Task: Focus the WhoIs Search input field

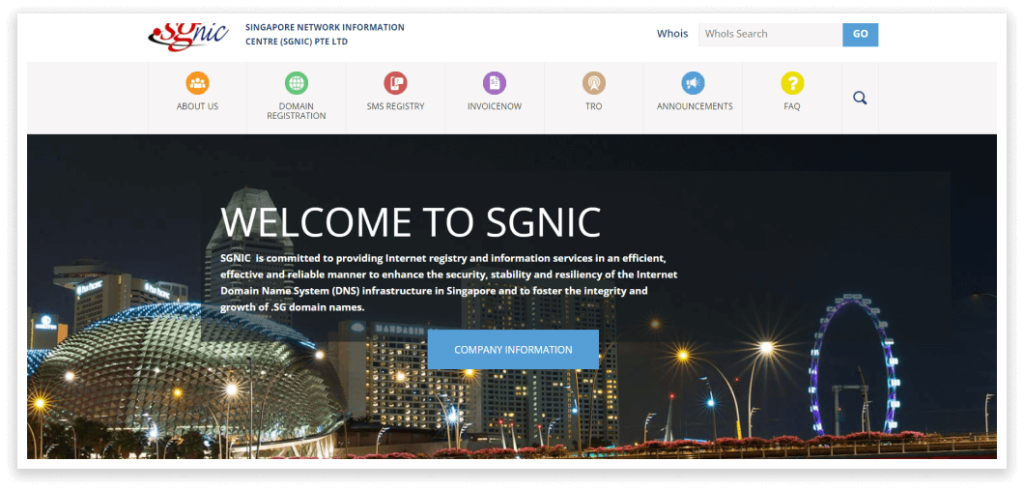Action: point(770,35)
